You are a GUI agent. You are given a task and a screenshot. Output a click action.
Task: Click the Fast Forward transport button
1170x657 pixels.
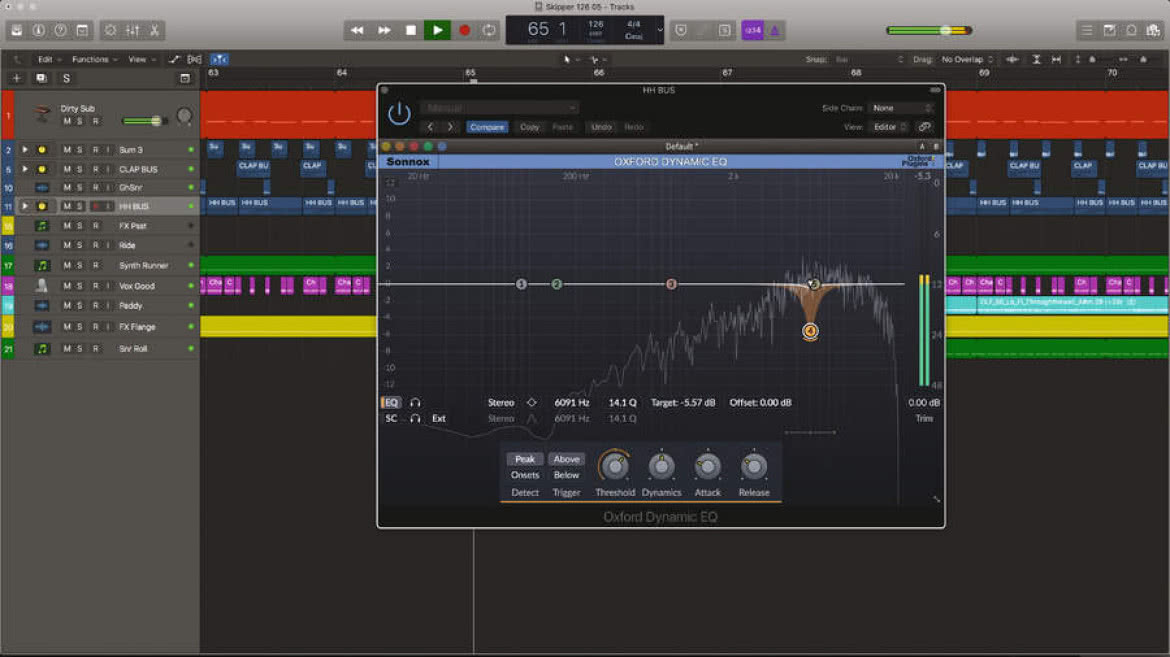384,31
